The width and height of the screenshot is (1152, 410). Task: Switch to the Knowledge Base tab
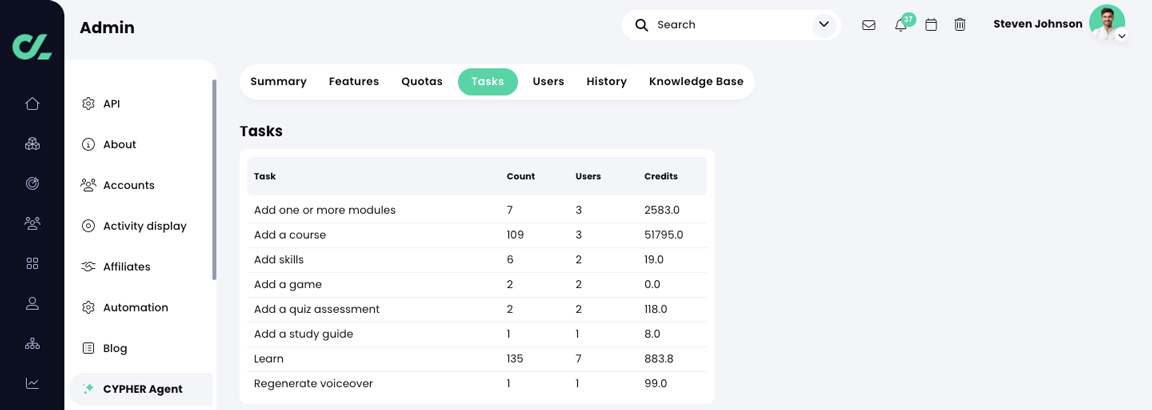696,82
